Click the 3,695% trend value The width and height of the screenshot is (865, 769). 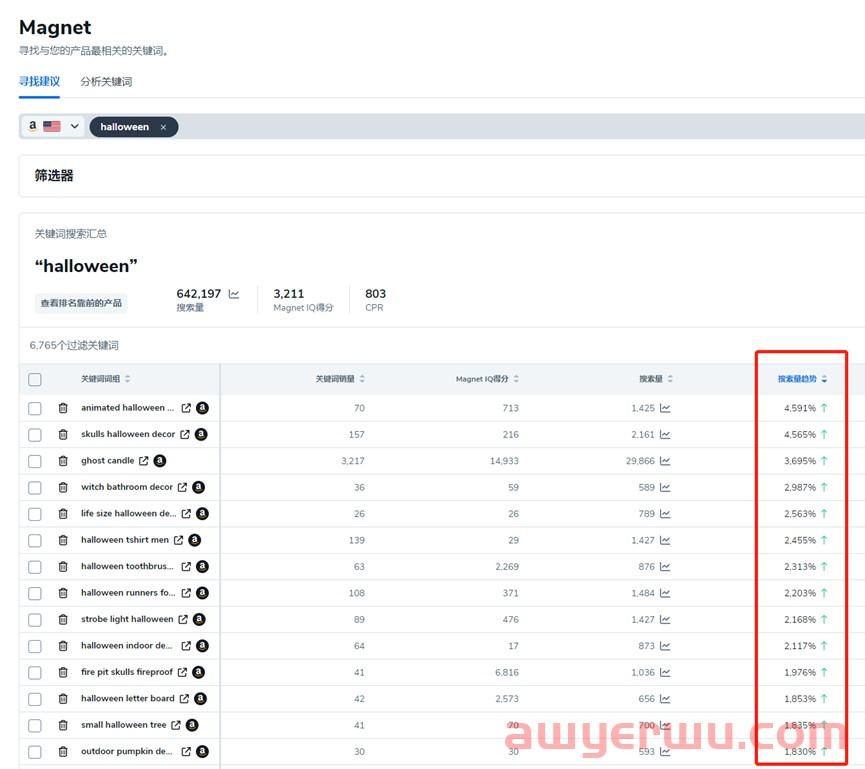799,461
